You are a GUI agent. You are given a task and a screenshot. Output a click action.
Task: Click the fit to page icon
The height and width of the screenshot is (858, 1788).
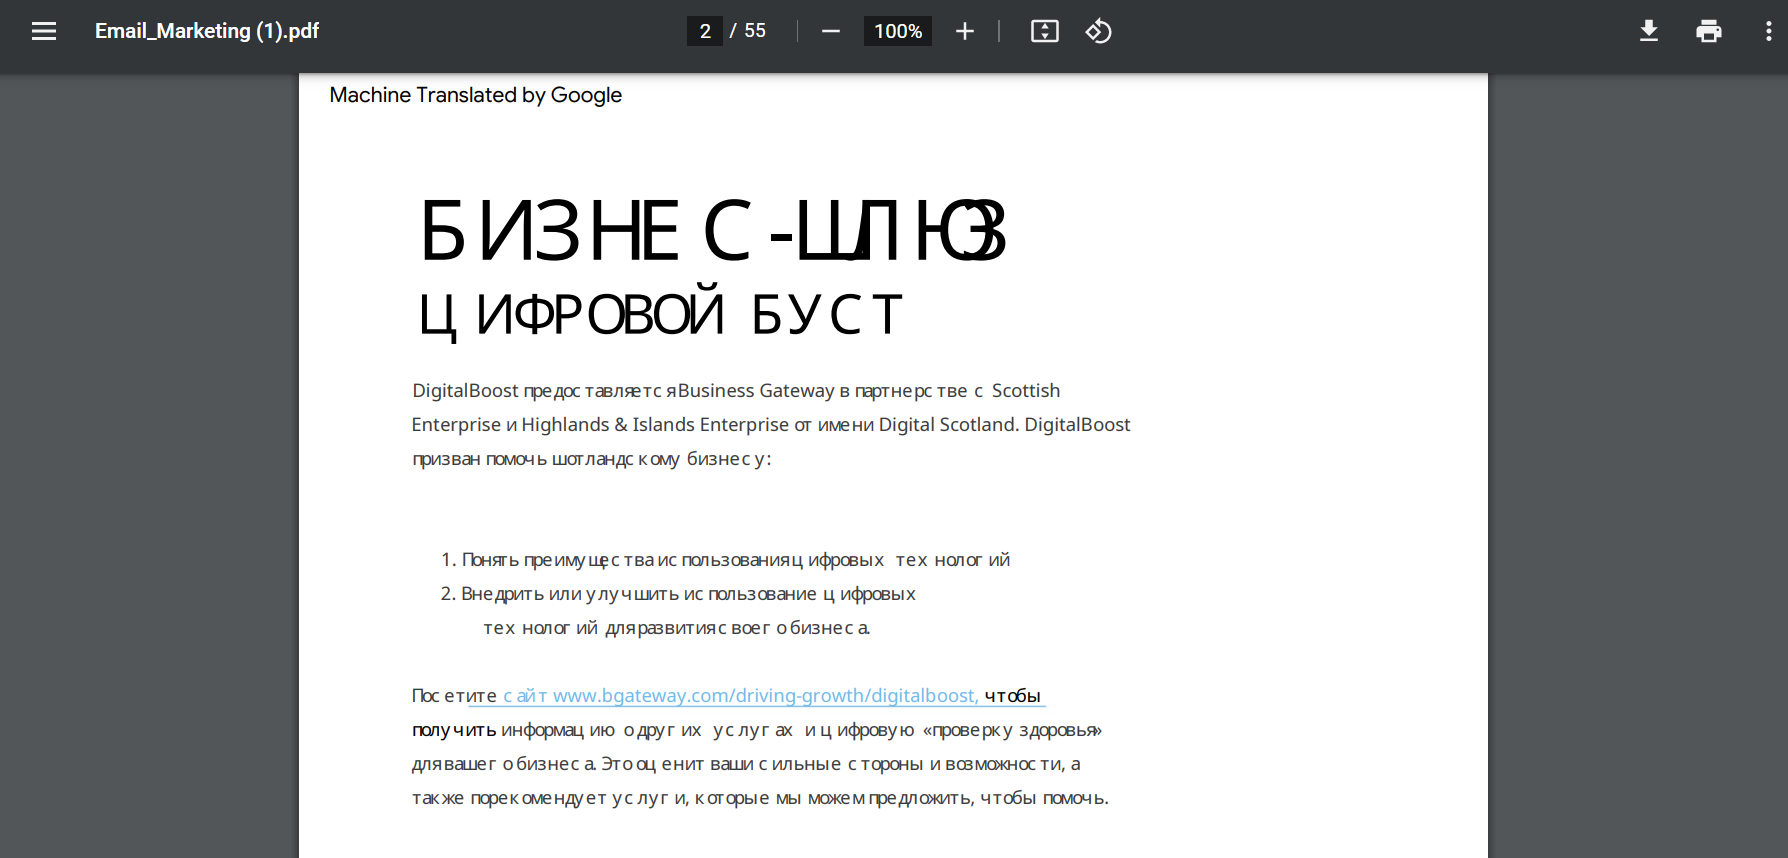[1045, 31]
